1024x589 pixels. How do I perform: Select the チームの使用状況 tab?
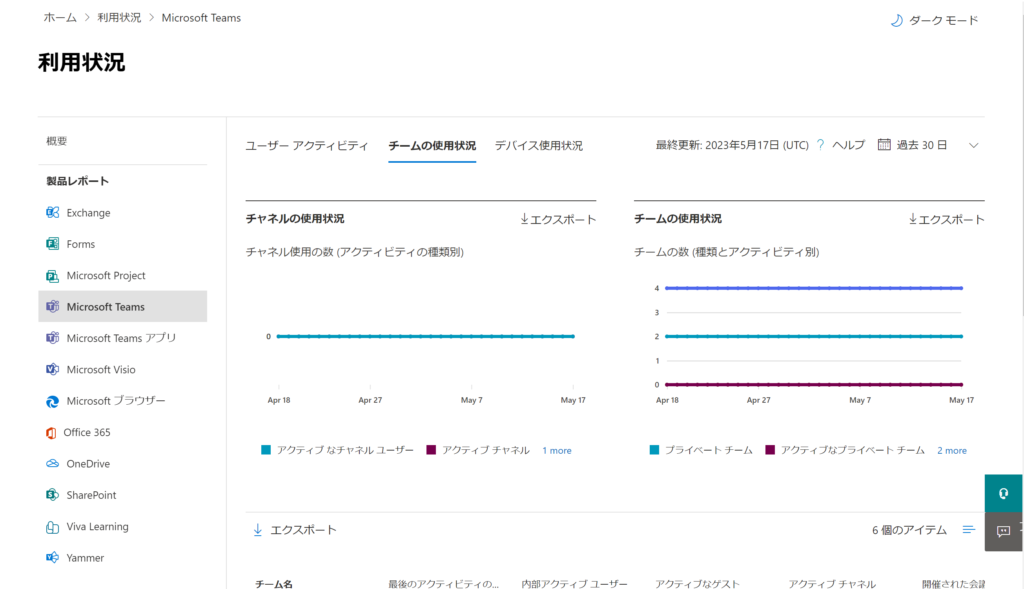click(x=432, y=146)
